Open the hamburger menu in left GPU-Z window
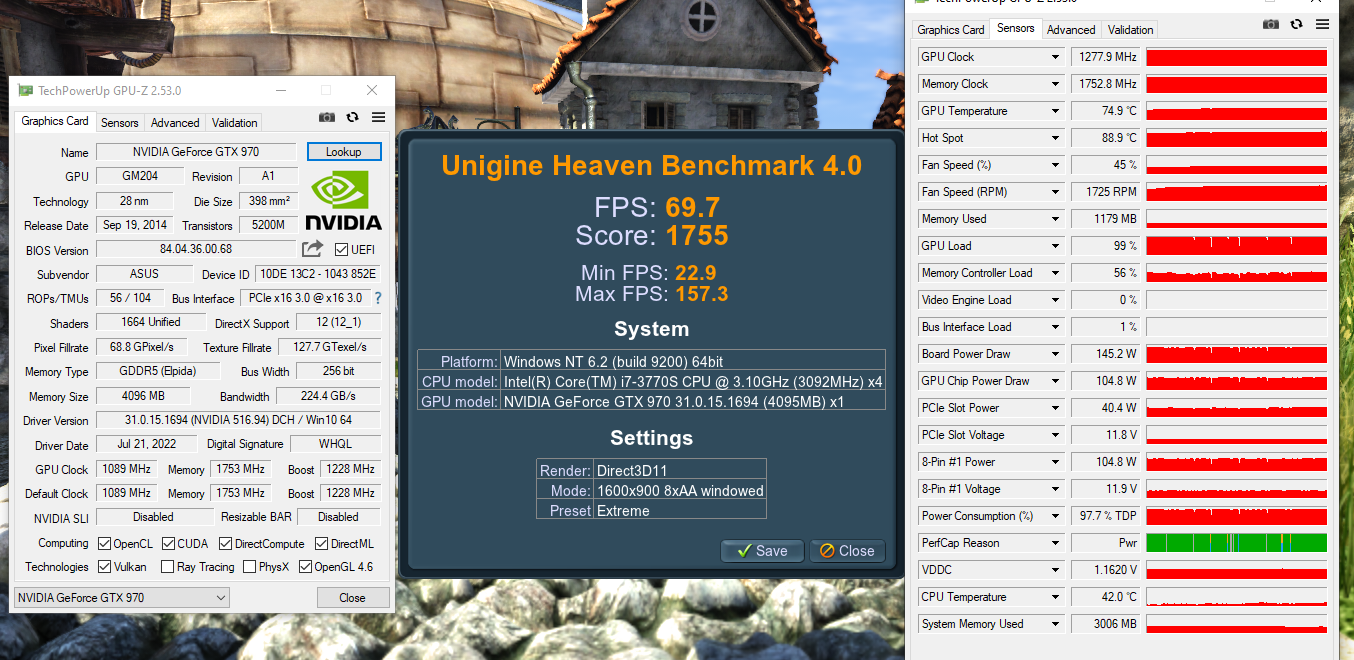 tap(378, 117)
